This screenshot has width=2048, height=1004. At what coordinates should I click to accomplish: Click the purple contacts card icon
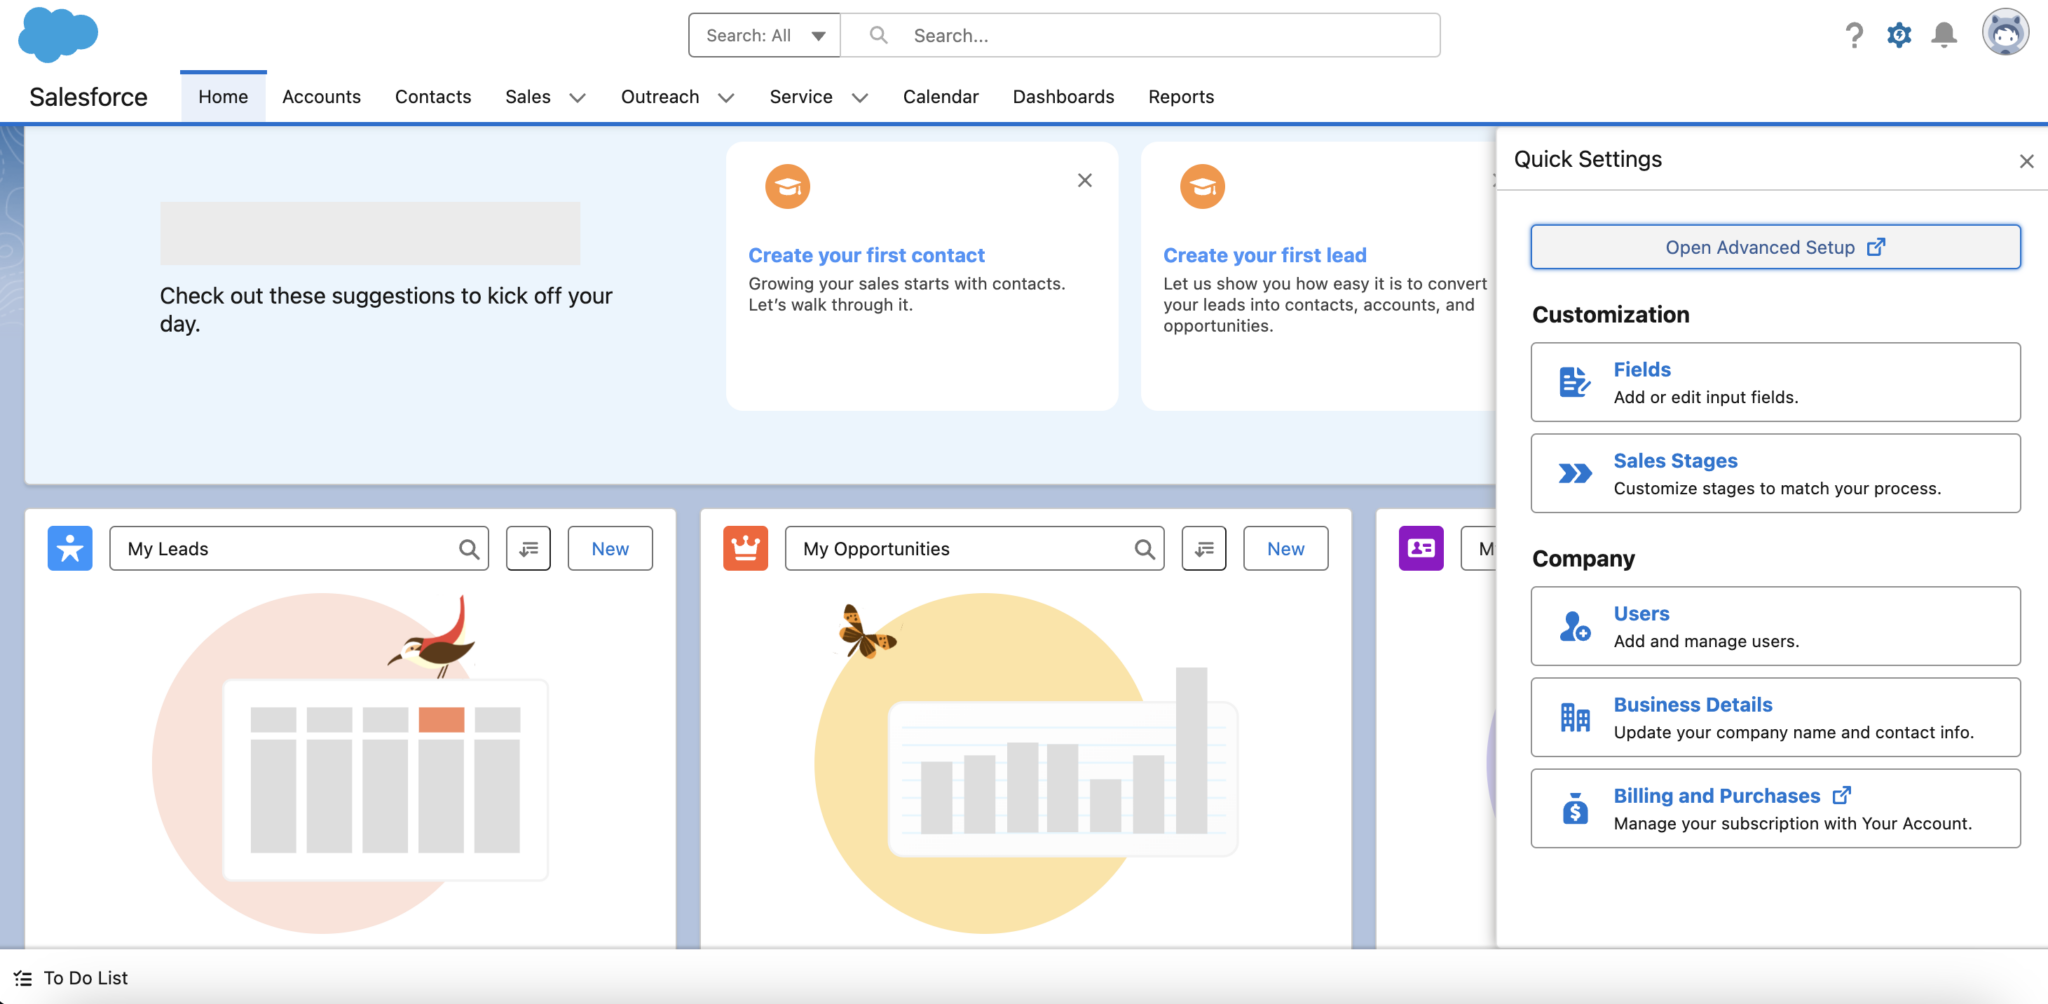[1421, 548]
